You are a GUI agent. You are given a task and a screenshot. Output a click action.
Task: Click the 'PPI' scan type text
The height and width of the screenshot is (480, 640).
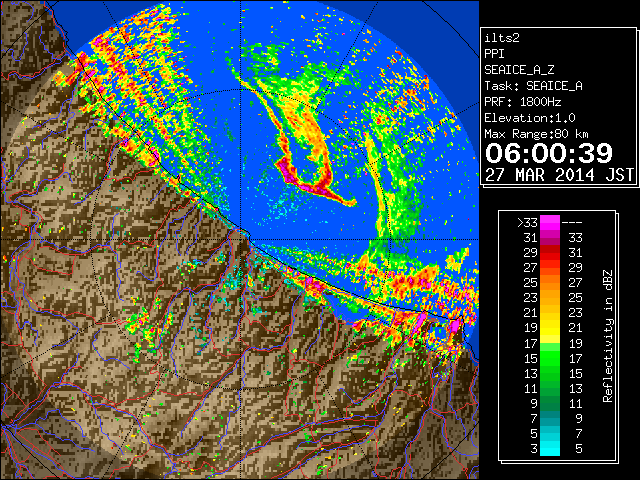(494, 54)
